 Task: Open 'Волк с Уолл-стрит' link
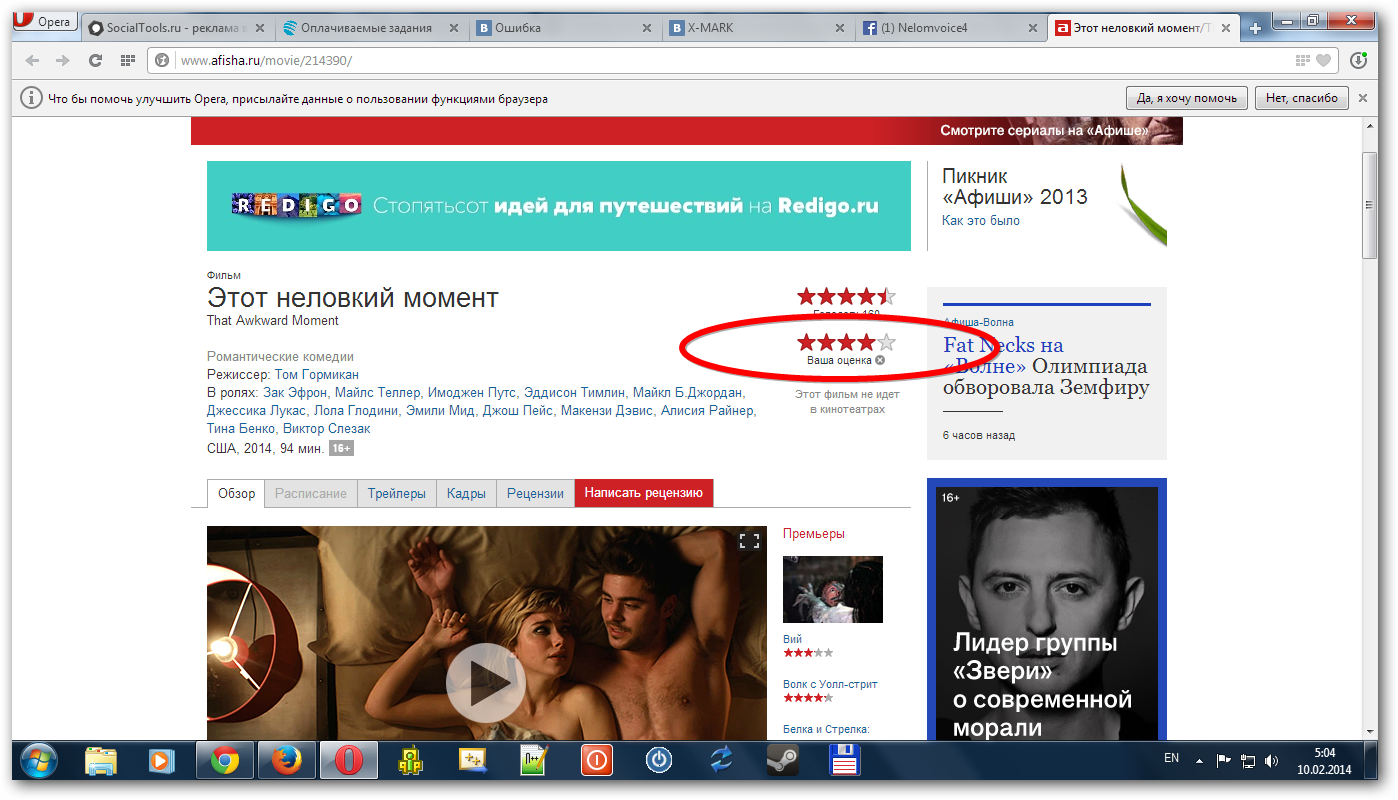[830, 684]
